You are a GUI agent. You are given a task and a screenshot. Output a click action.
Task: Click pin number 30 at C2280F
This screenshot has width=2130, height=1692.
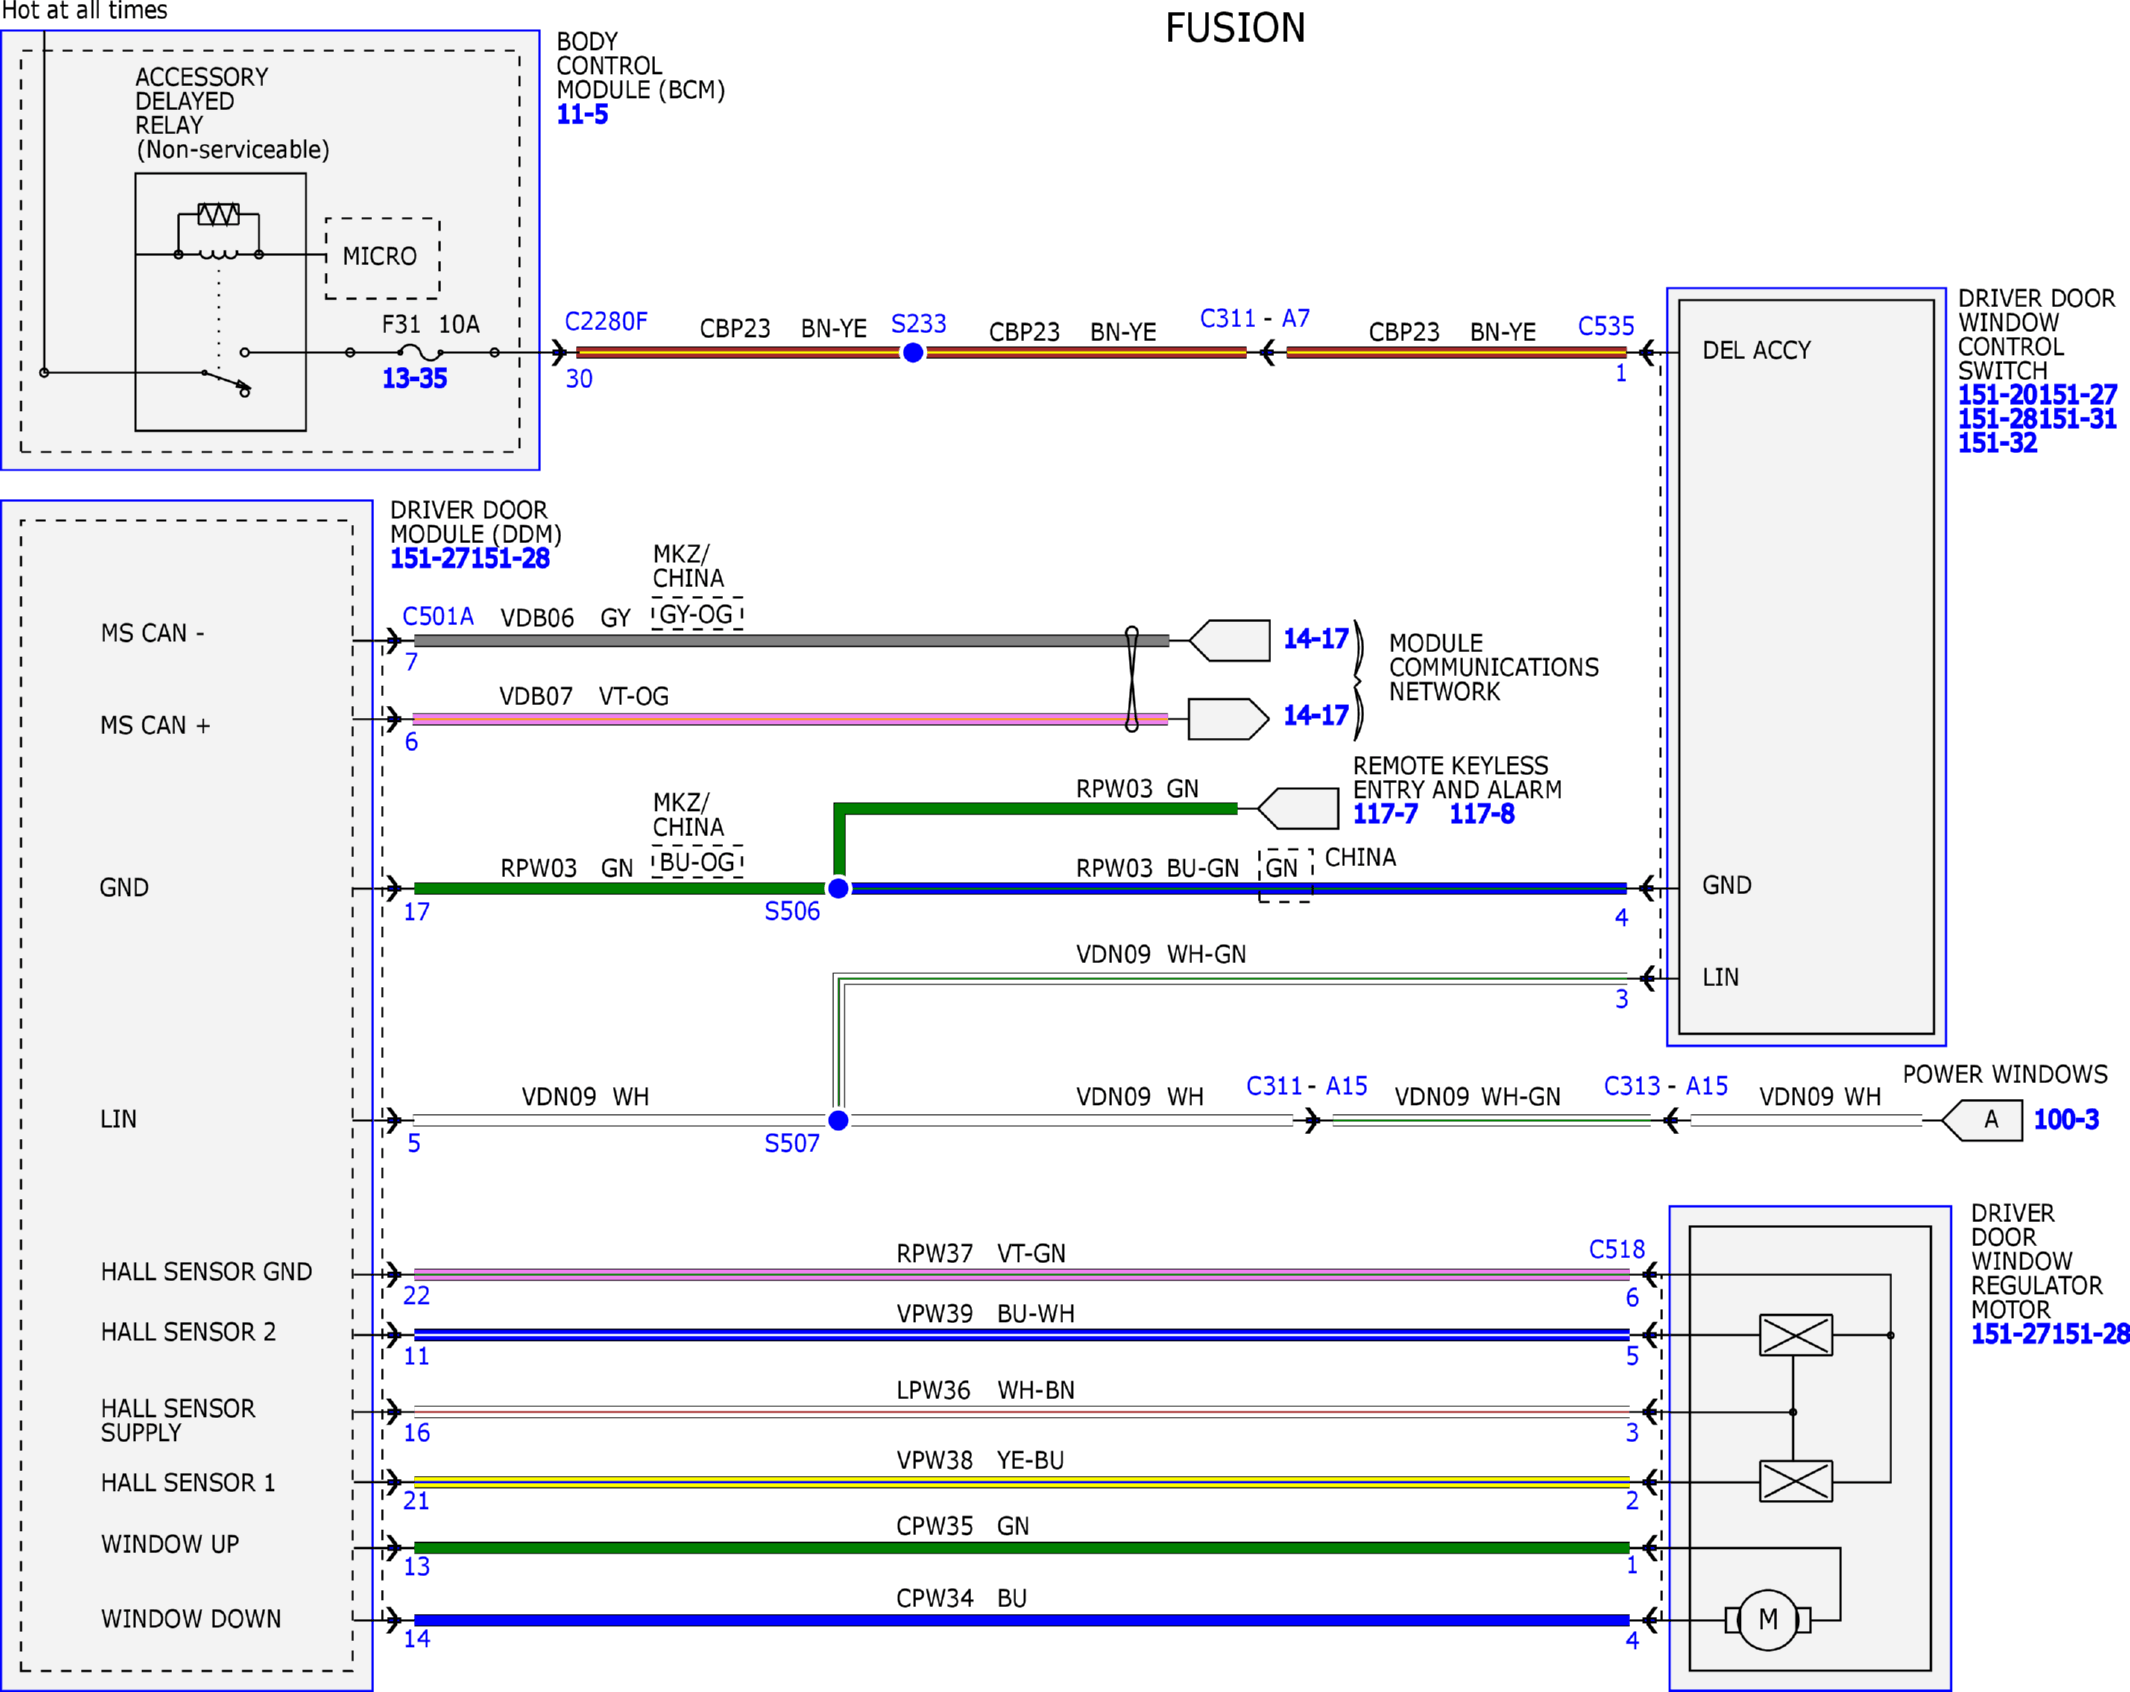579,380
